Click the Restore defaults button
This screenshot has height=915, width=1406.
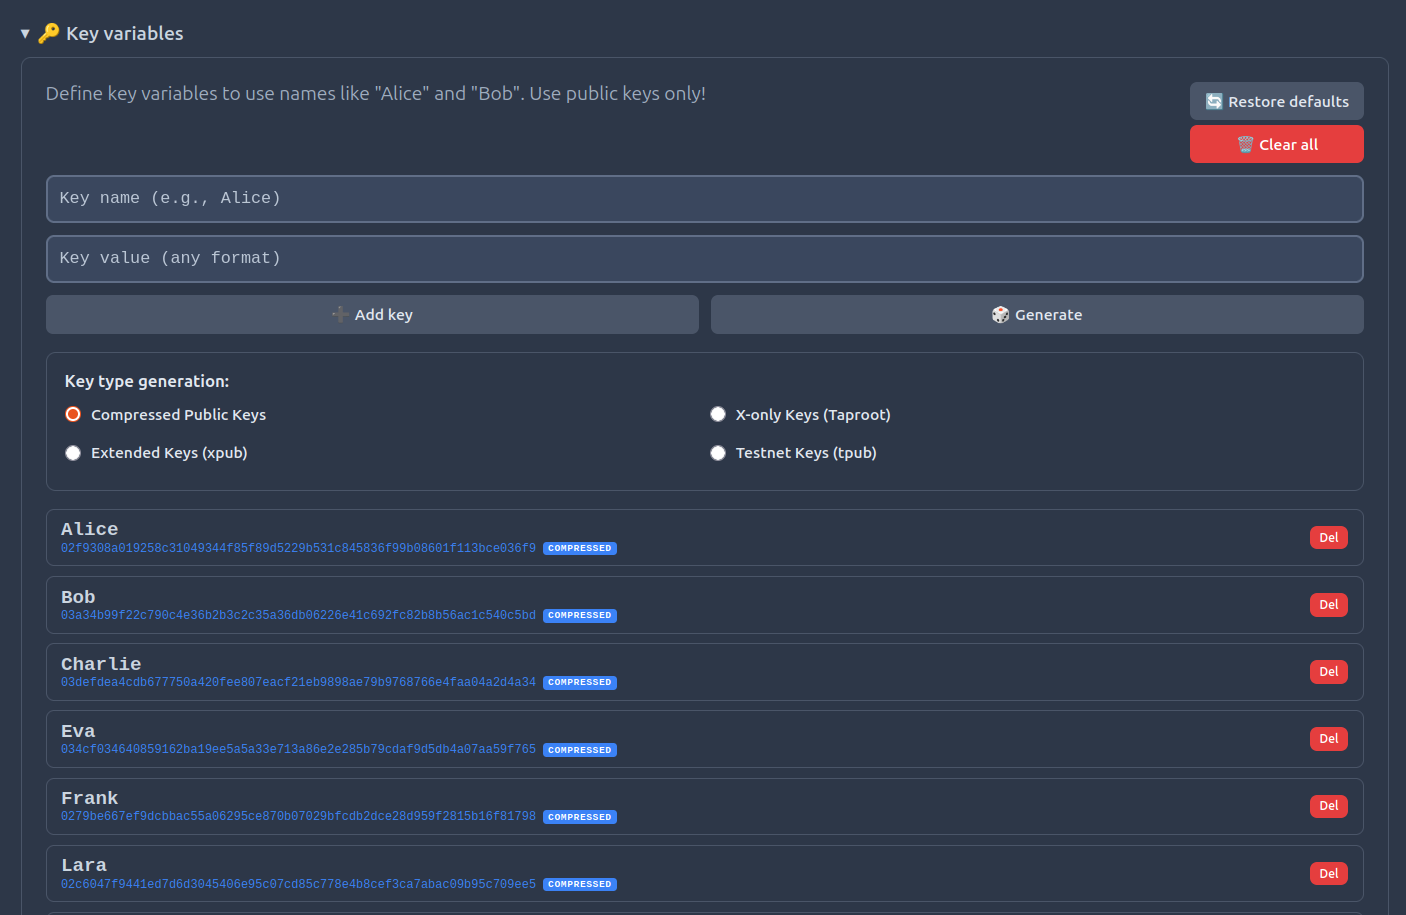(x=1276, y=101)
